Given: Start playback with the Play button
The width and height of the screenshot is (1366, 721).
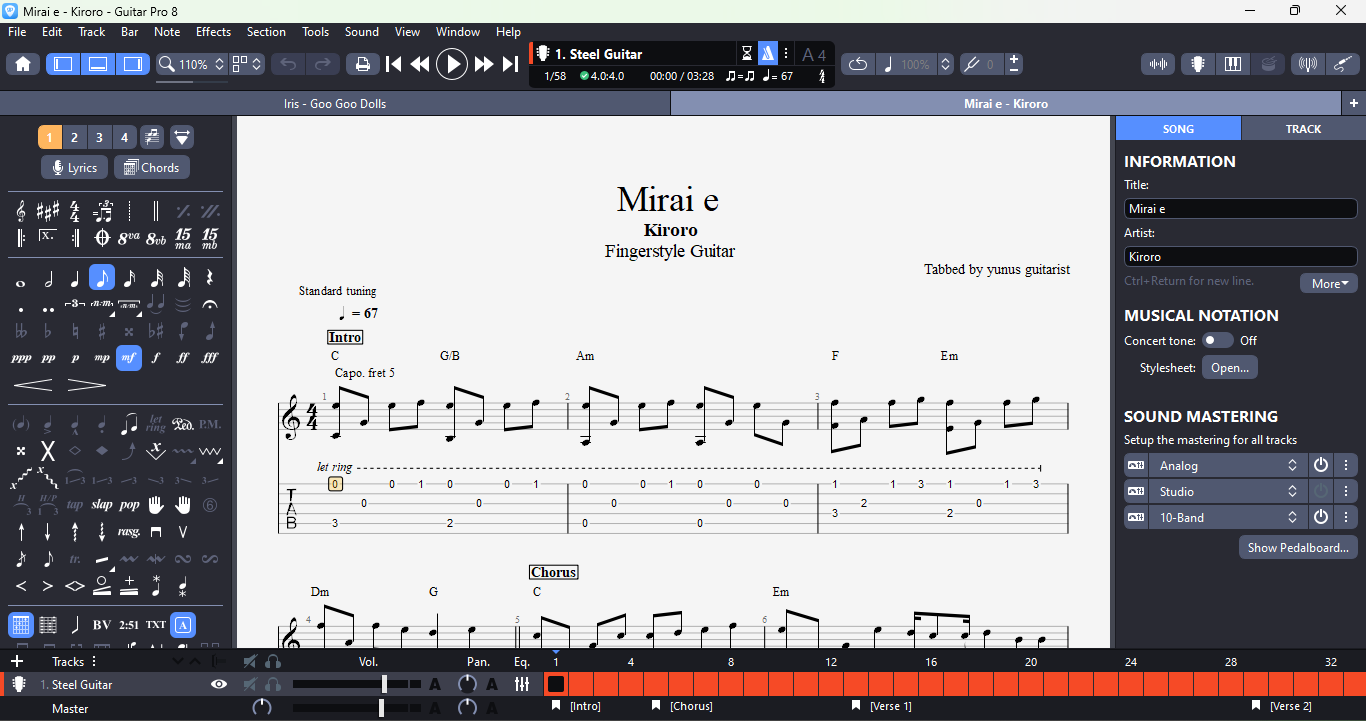Looking at the screenshot, I should click(x=452, y=64).
